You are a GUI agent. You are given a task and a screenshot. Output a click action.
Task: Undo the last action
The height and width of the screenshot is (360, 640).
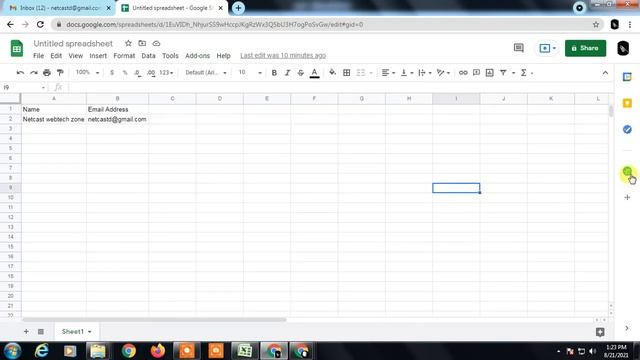[x=20, y=73]
